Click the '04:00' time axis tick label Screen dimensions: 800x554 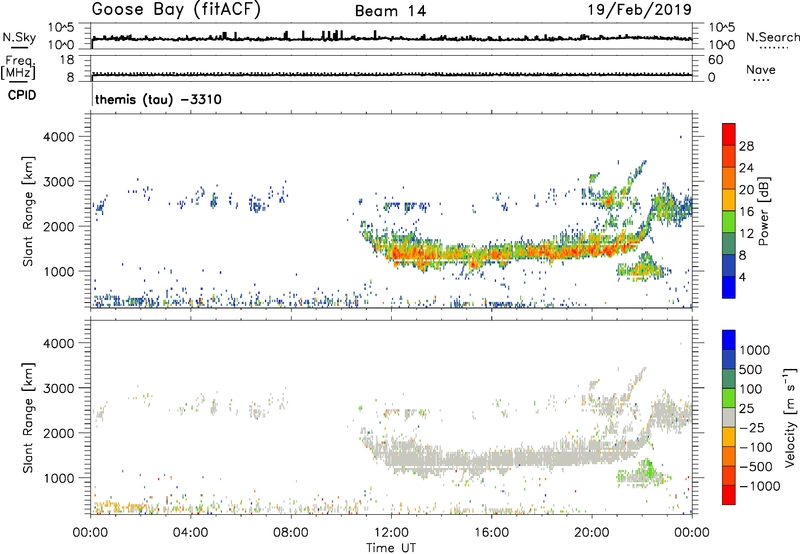[190, 533]
